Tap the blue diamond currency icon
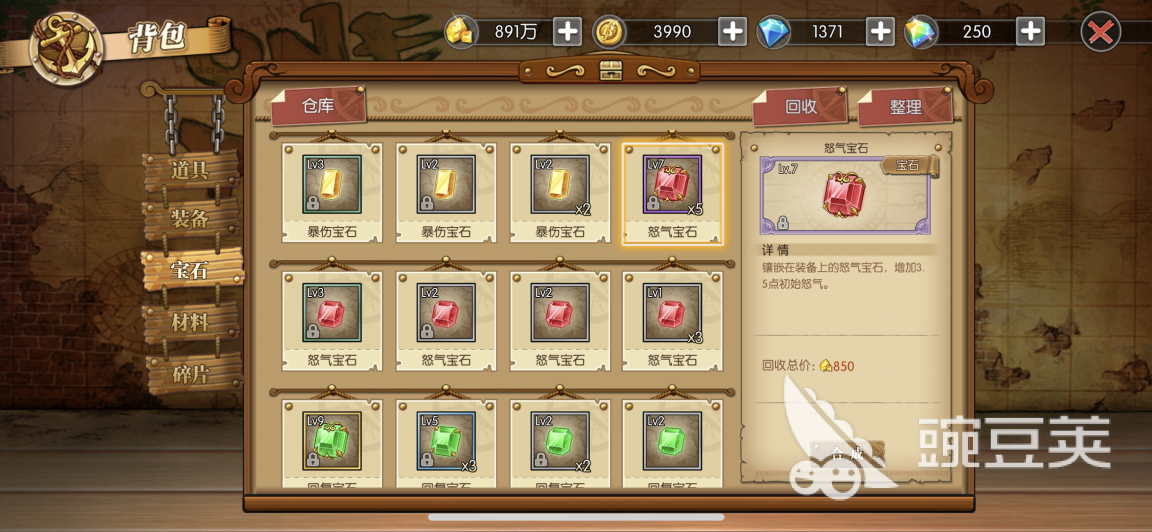This screenshot has width=1152, height=532. [774, 32]
